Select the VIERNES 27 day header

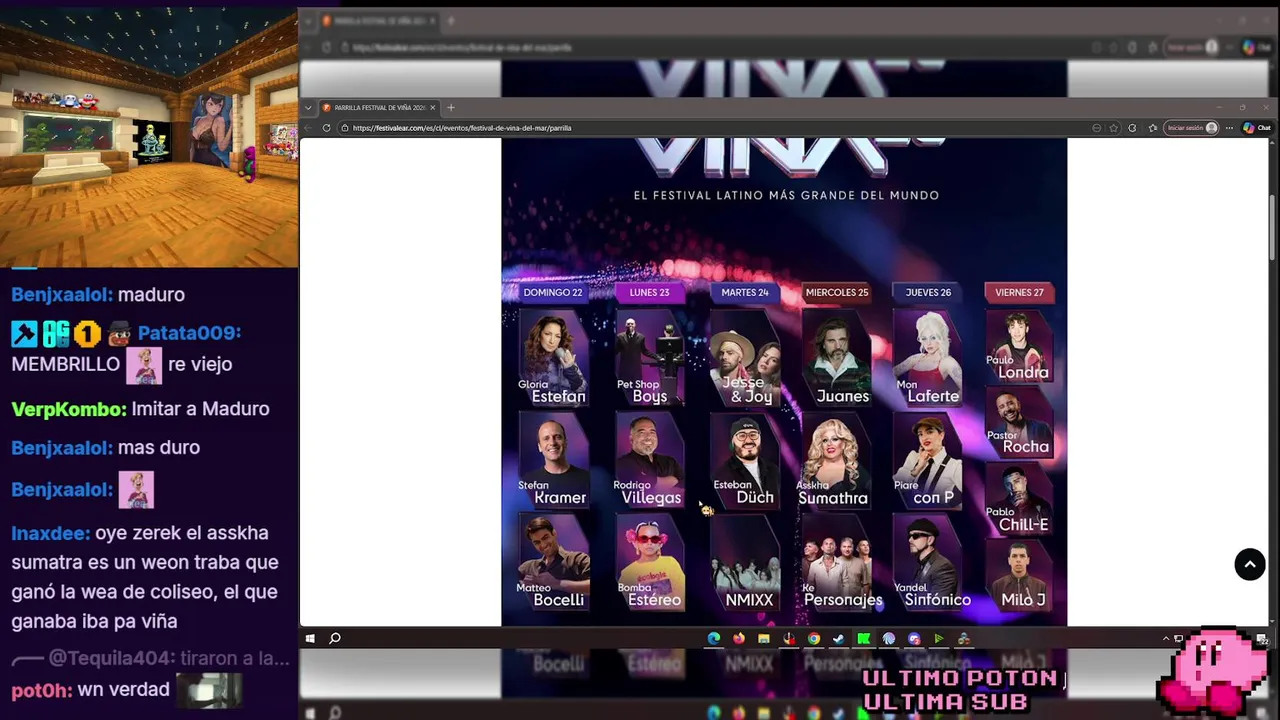point(1019,292)
